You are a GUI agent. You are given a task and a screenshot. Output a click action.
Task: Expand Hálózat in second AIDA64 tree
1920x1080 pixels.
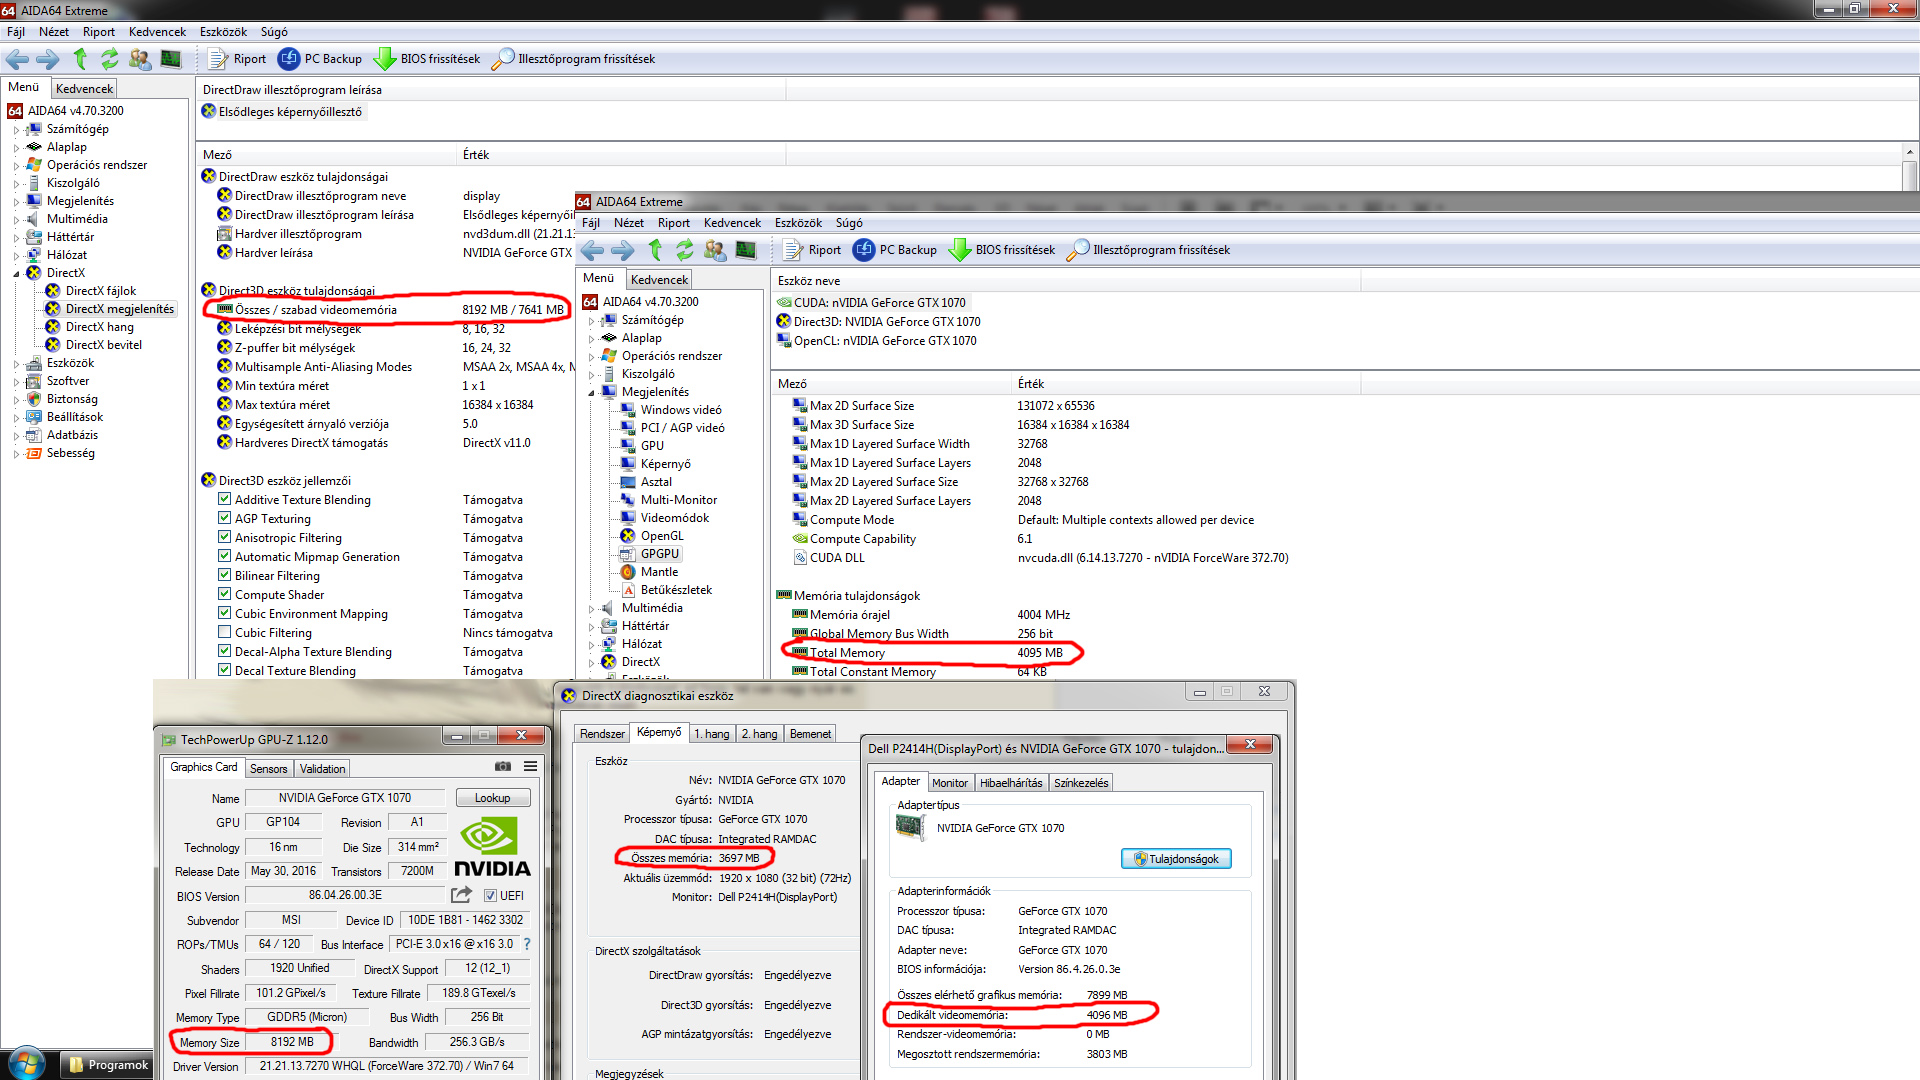pos(591,644)
